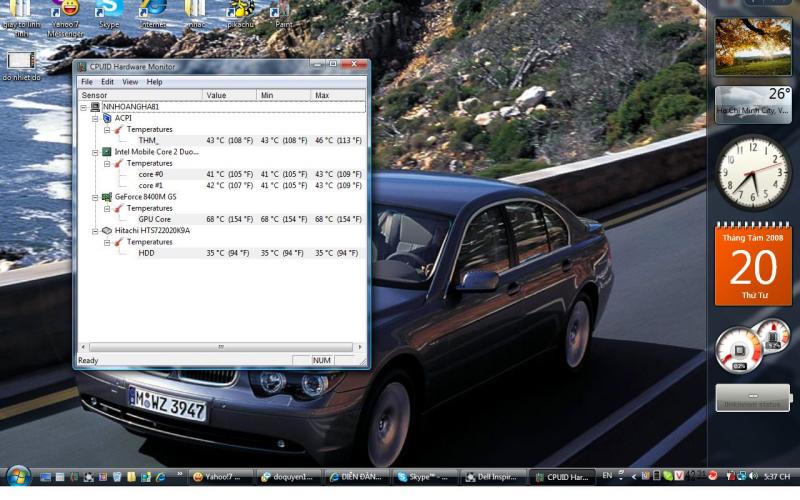The height and width of the screenshot is (500, 800).
Task: Open the View menu
Action: point(130,82)
